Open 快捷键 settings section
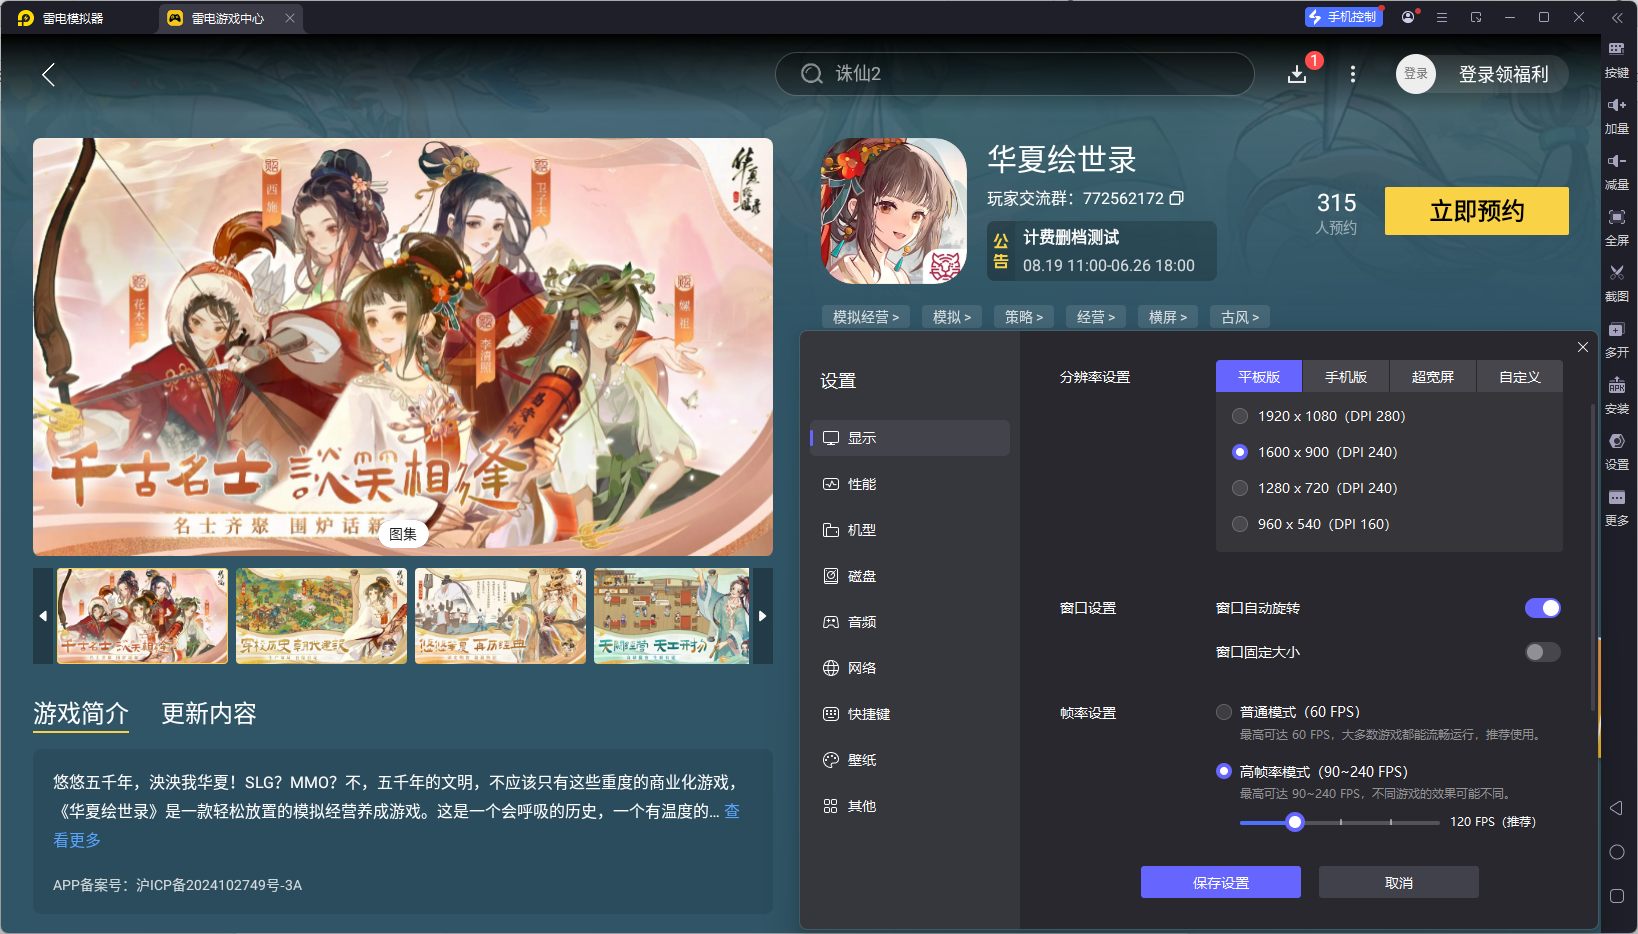1638x934 pixels. pos(910,714)
